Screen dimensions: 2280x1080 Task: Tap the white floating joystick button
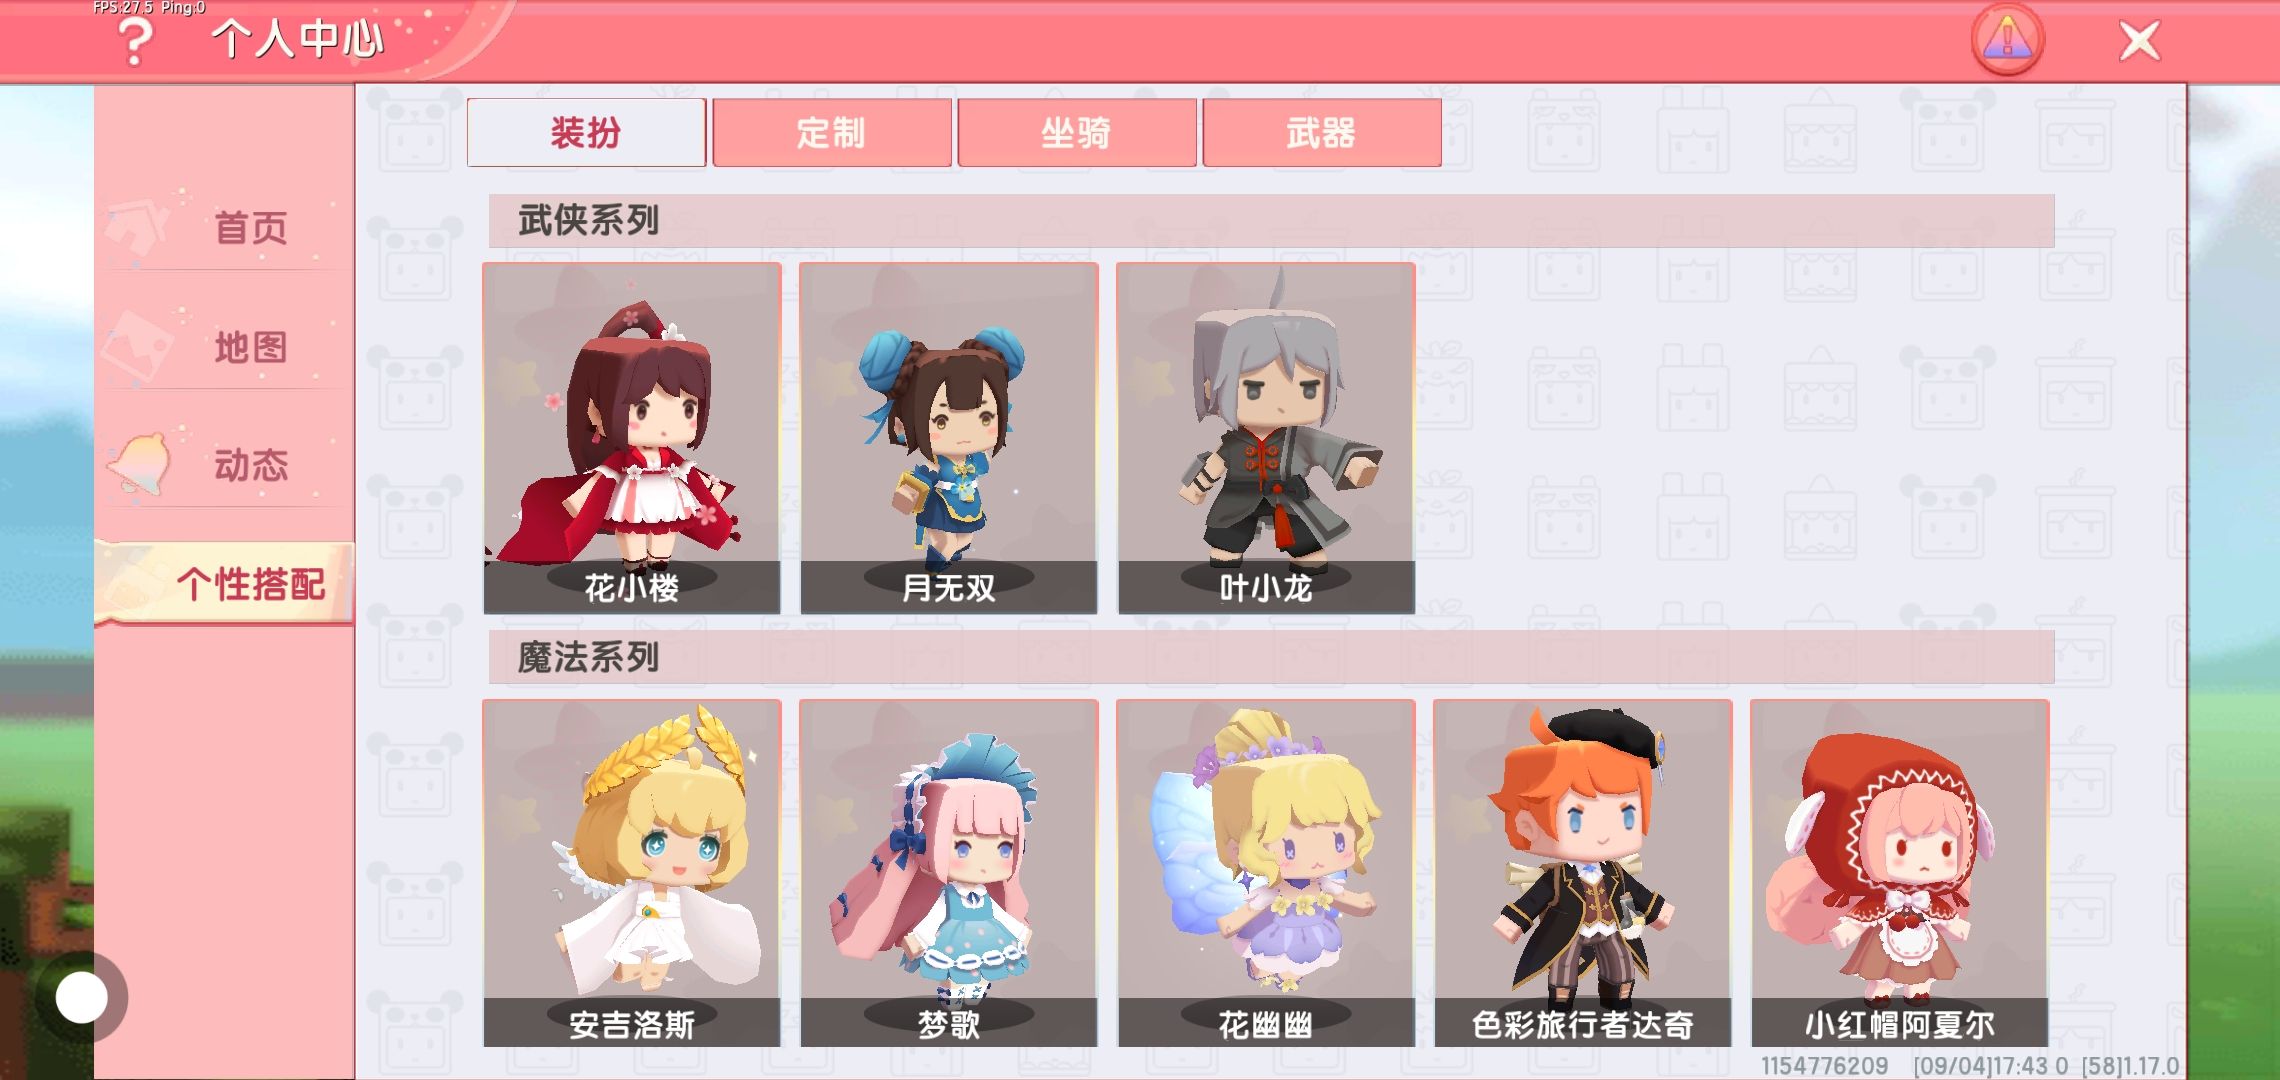pyautogui.click(x=82, y=997)
